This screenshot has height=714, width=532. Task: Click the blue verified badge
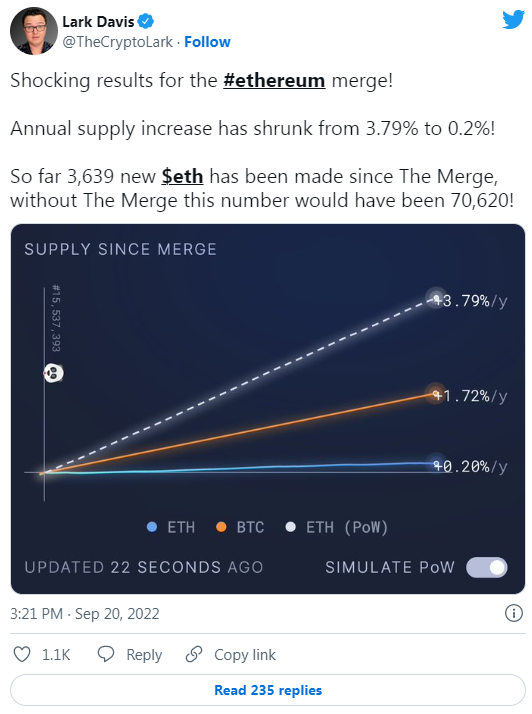(146, 21)
